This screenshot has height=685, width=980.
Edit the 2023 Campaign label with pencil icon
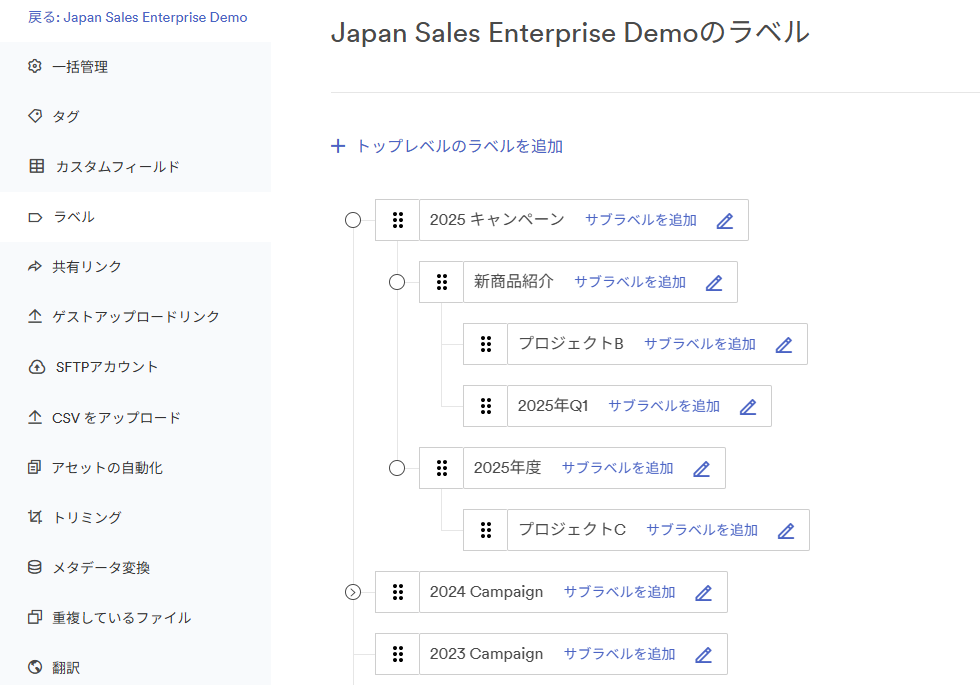704,654
